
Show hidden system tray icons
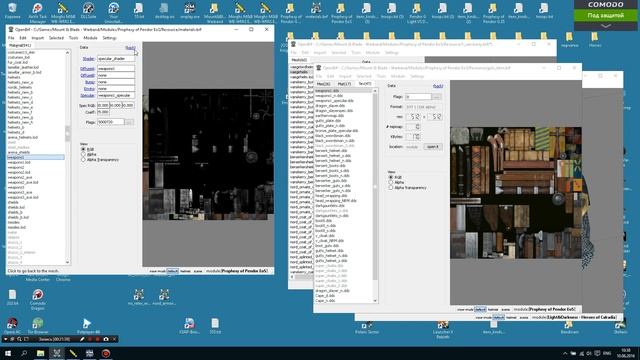(565, 353)
